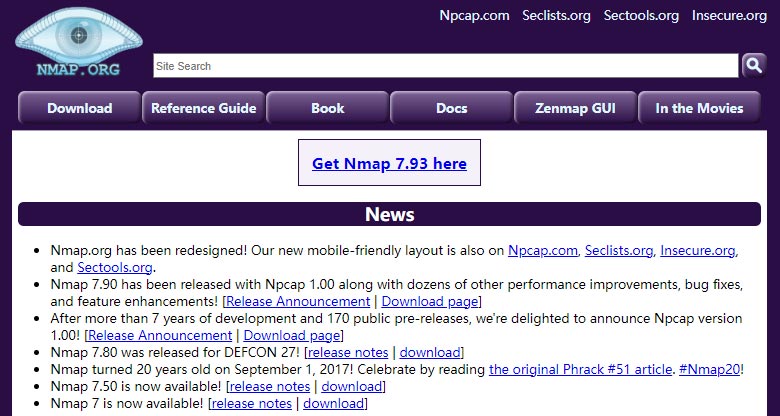Image resolution: width=780 pixels, height=416 pixels.
Task: Click download for Nmap 7.50
Action: [x=352, y=386]
